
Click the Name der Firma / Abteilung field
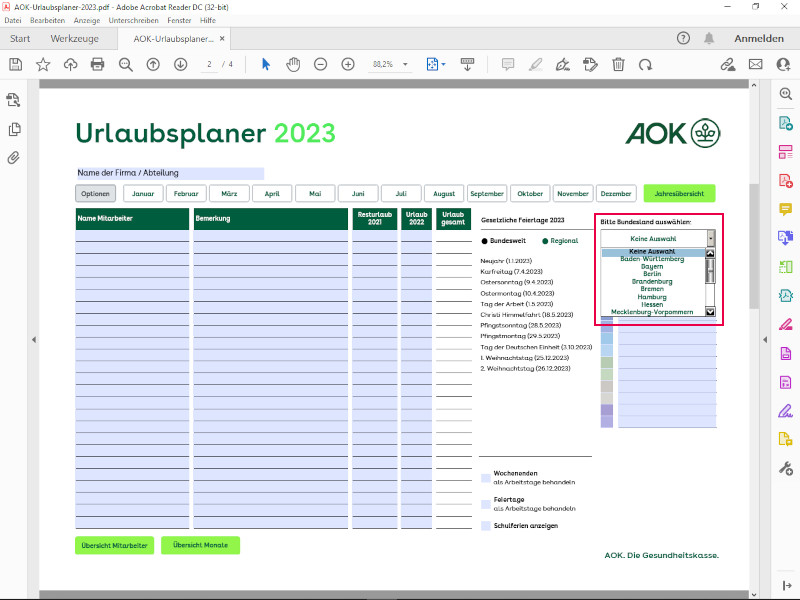click(x=170, y=173)
